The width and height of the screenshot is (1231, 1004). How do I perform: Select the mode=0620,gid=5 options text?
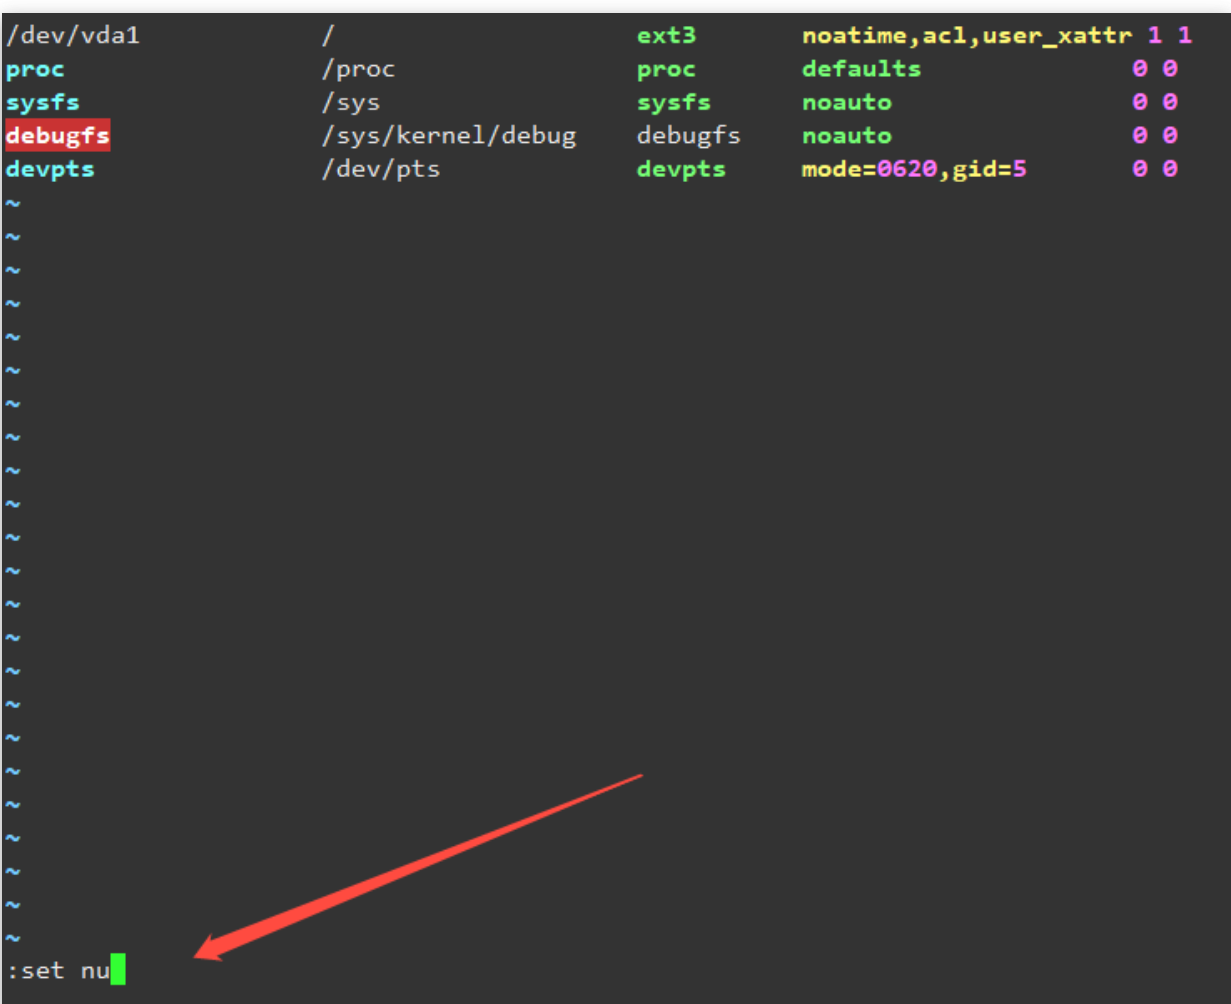click(914, 169)
